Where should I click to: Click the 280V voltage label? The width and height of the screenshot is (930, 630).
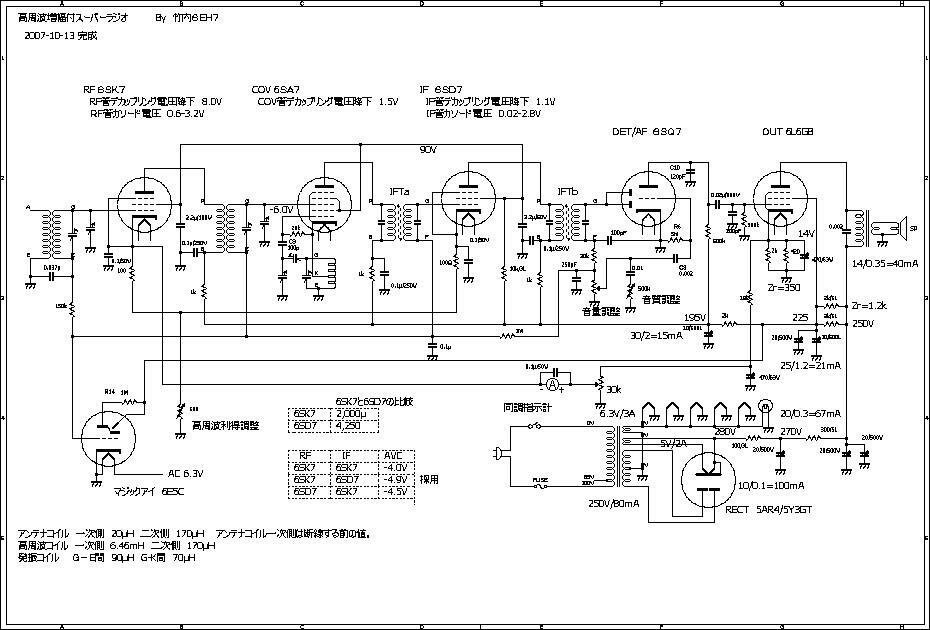click(725, 432)
